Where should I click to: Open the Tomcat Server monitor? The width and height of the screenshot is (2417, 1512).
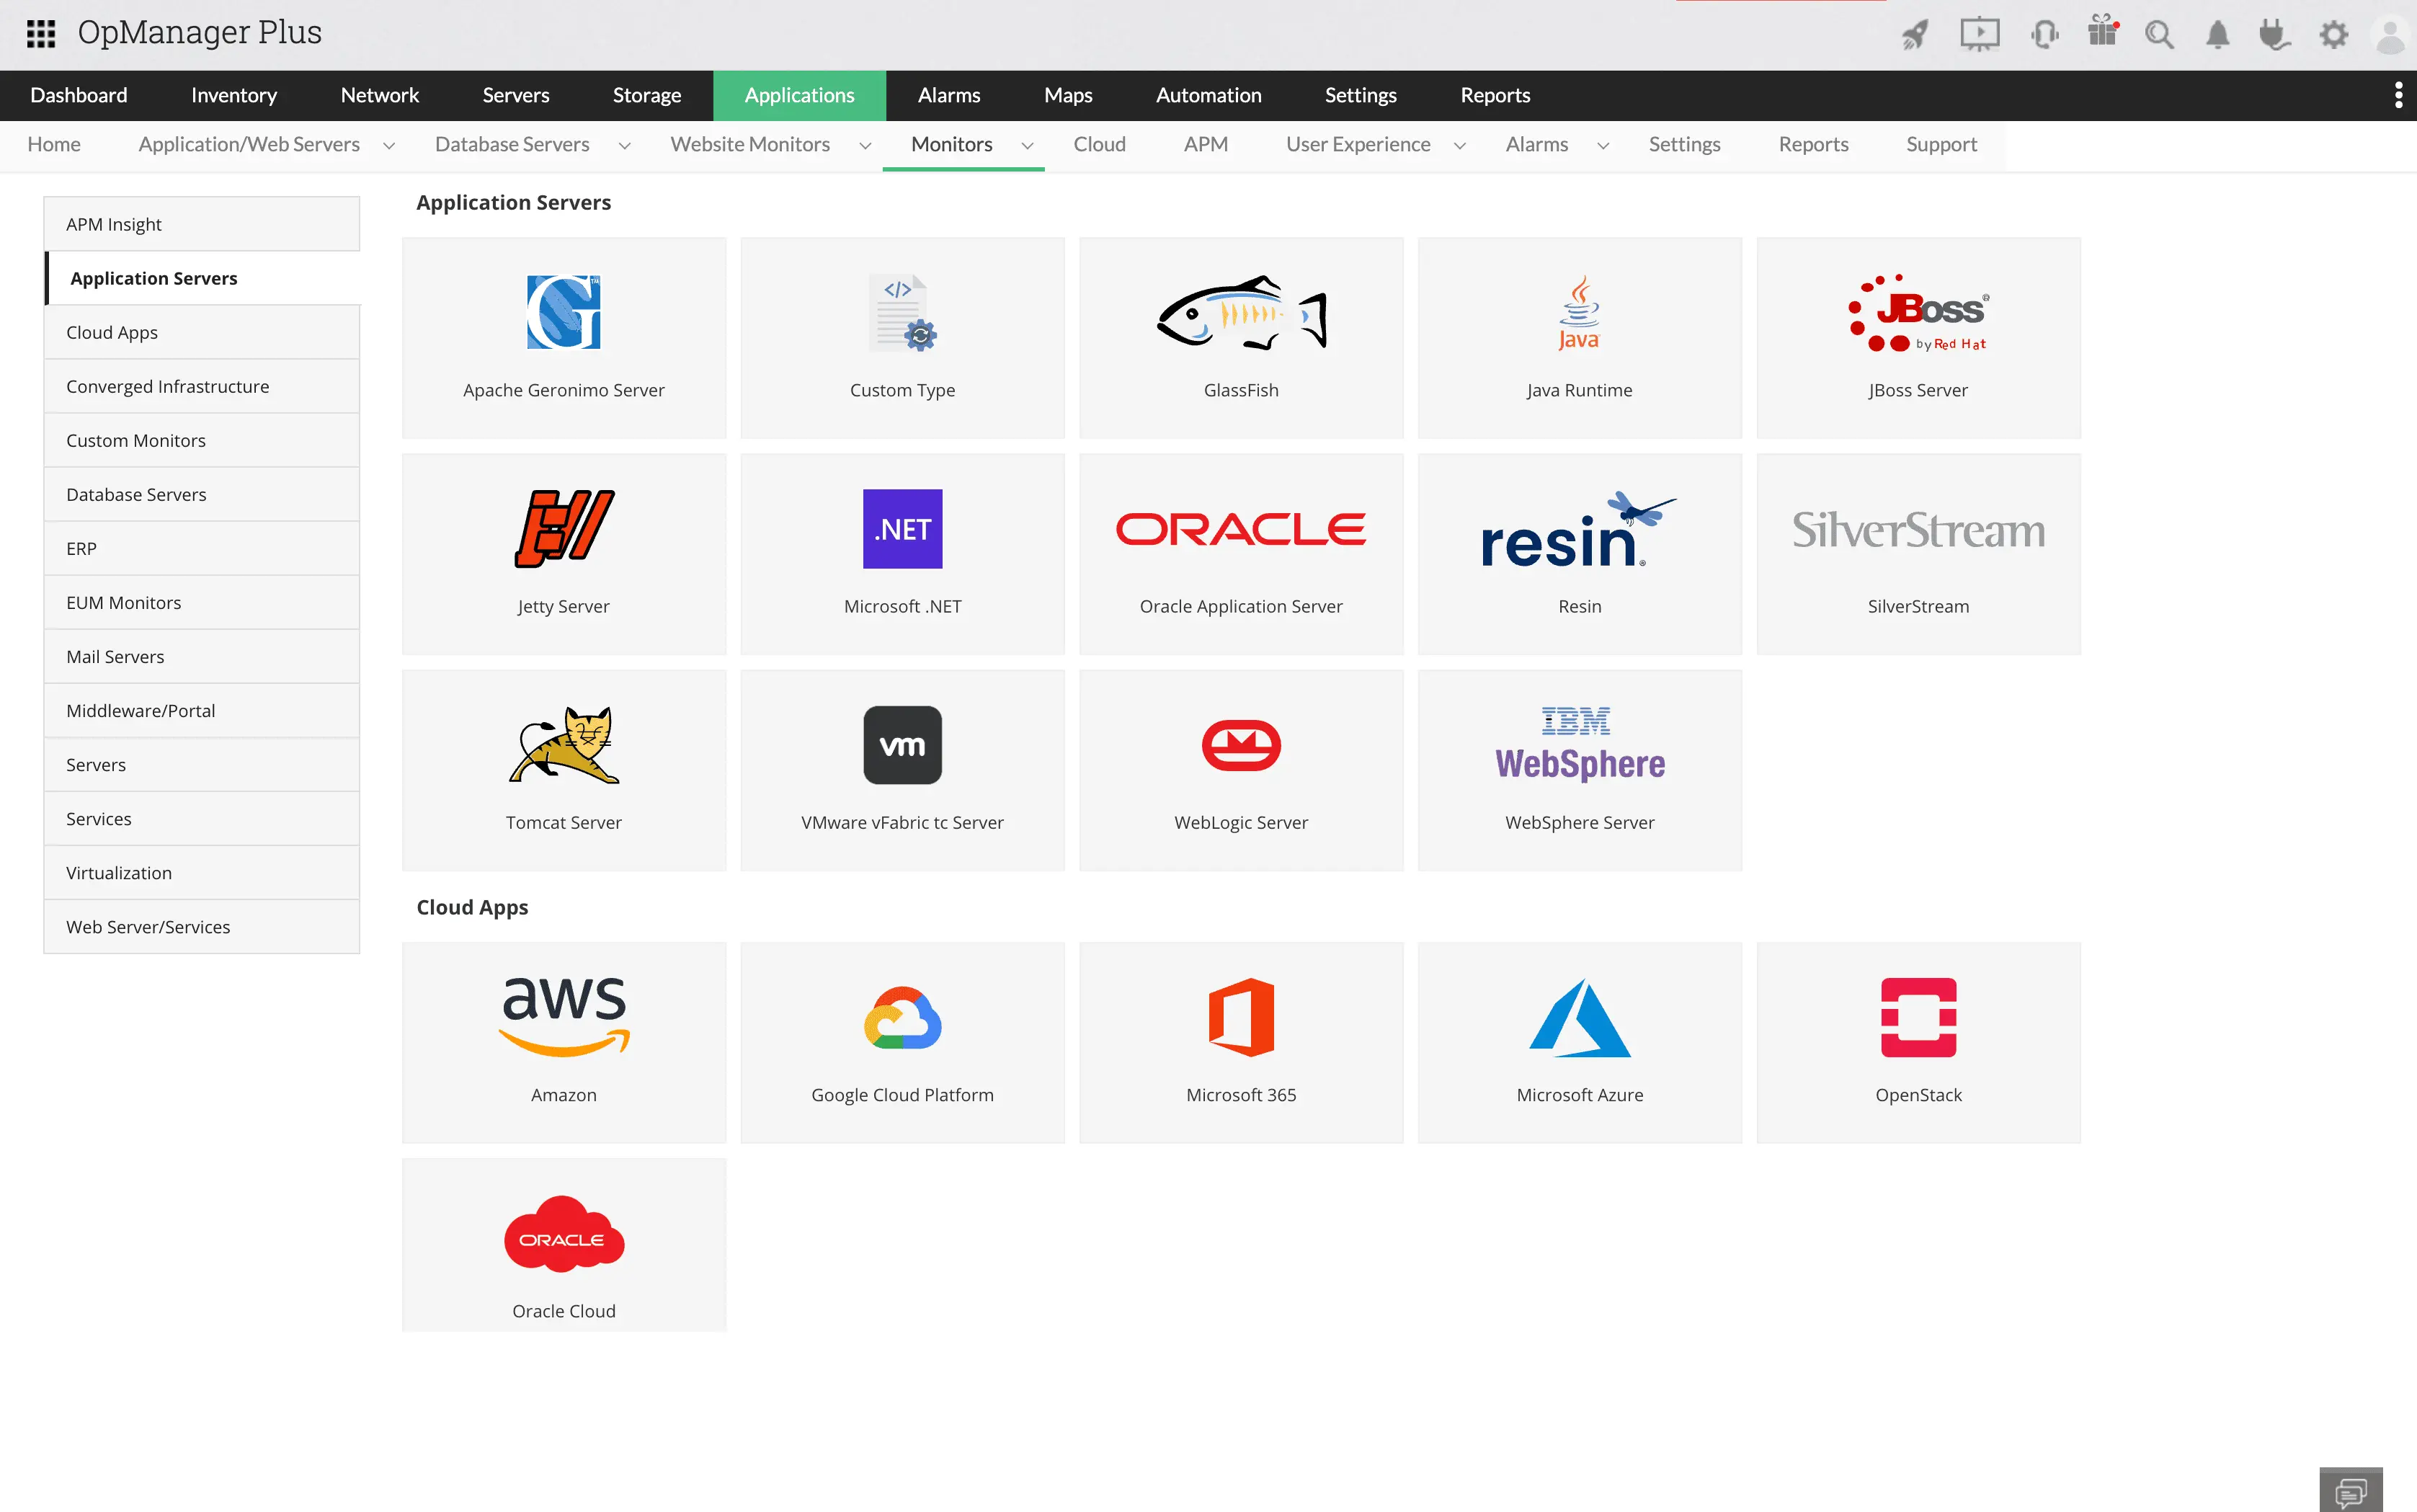pos(563,768)
